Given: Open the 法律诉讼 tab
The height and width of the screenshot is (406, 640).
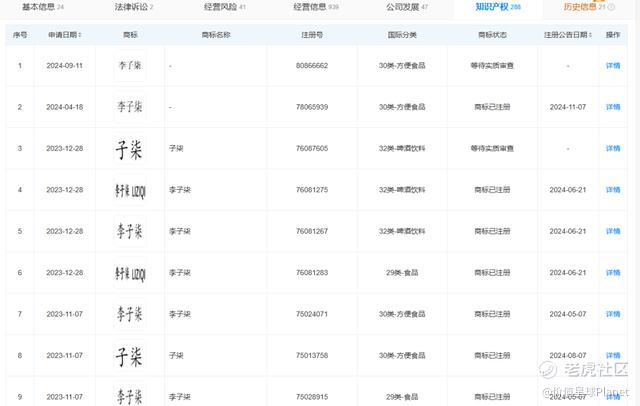Looking at the screenshot, I should [x=134, y=7].
